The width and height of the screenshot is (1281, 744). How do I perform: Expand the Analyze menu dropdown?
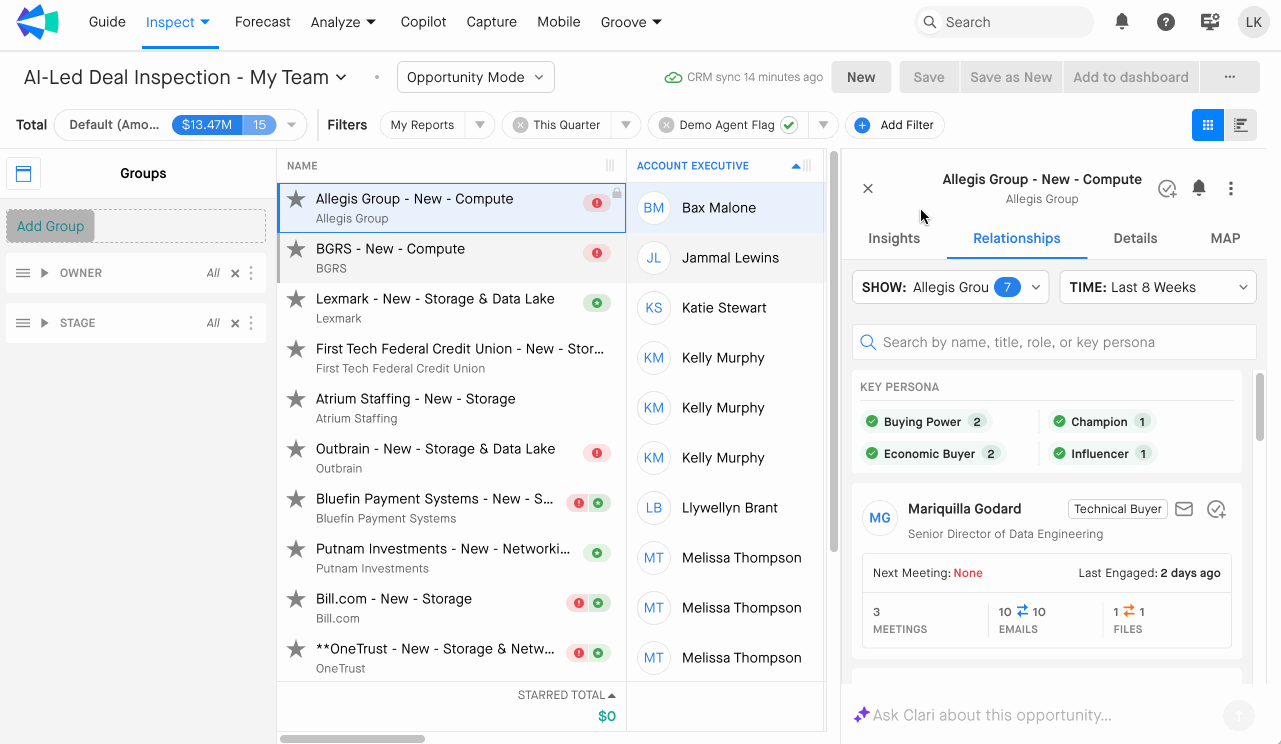click(343, 22)
